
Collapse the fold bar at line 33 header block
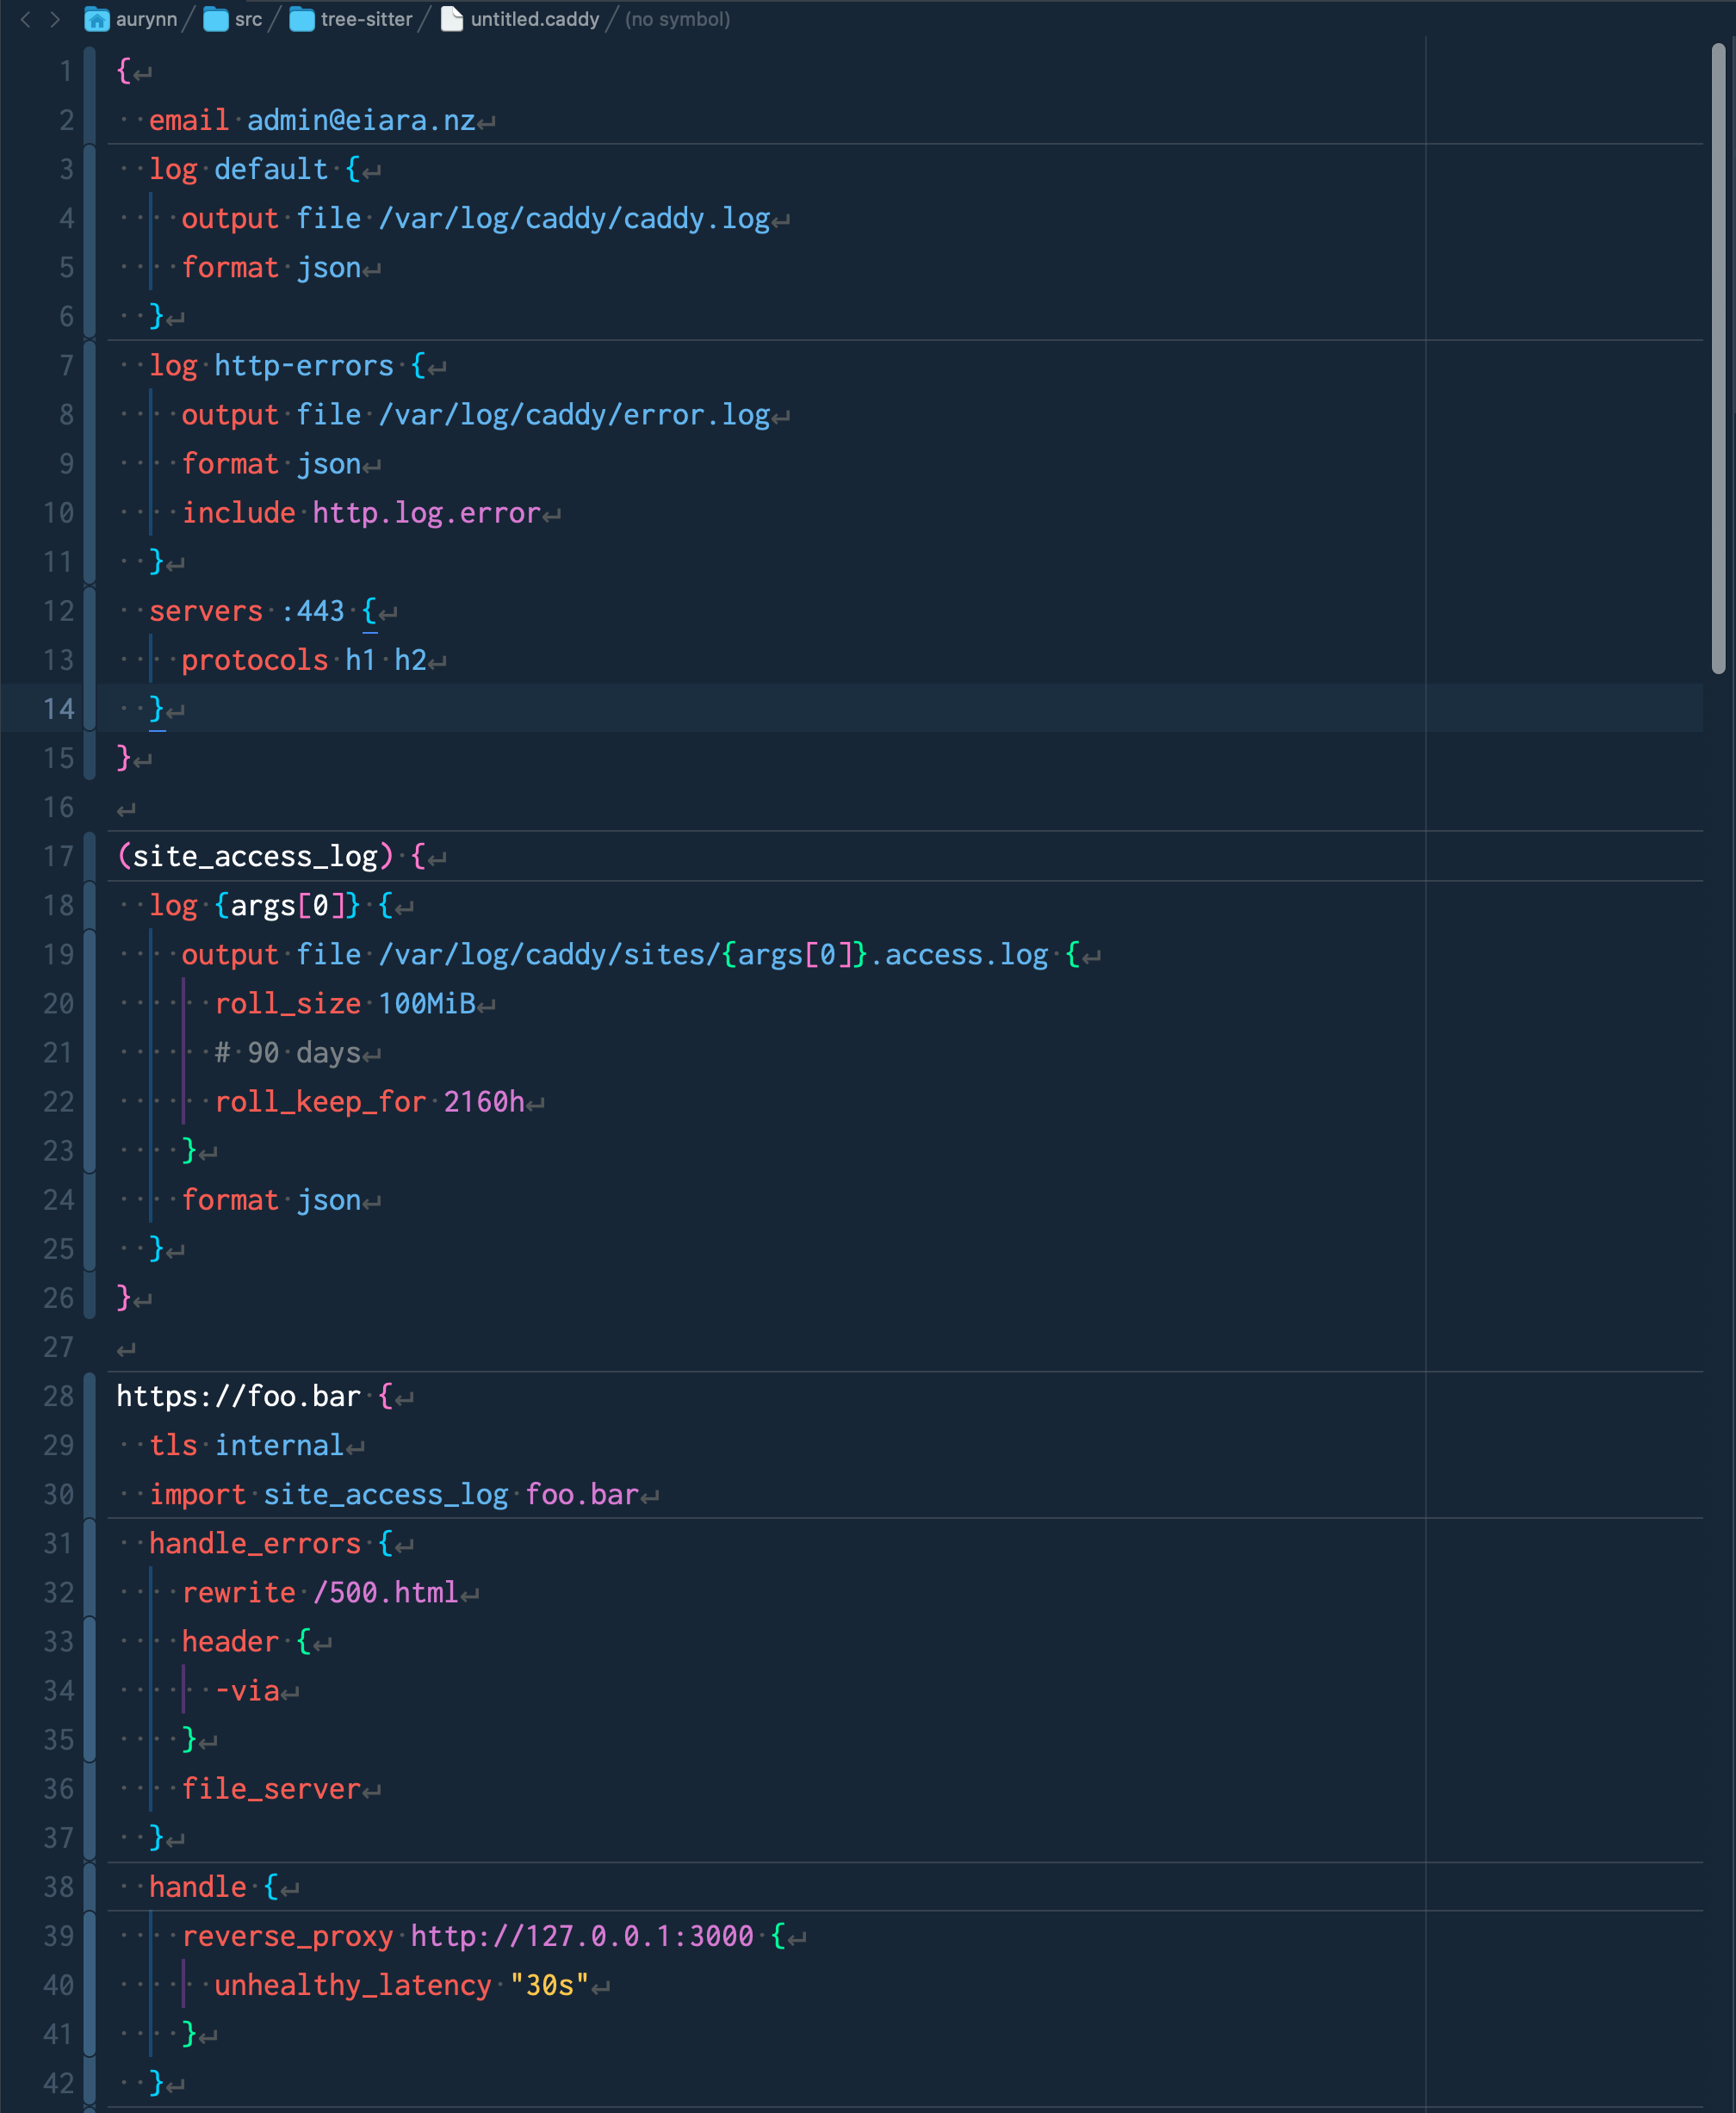pyautogui.click(x=90, y=1690)
